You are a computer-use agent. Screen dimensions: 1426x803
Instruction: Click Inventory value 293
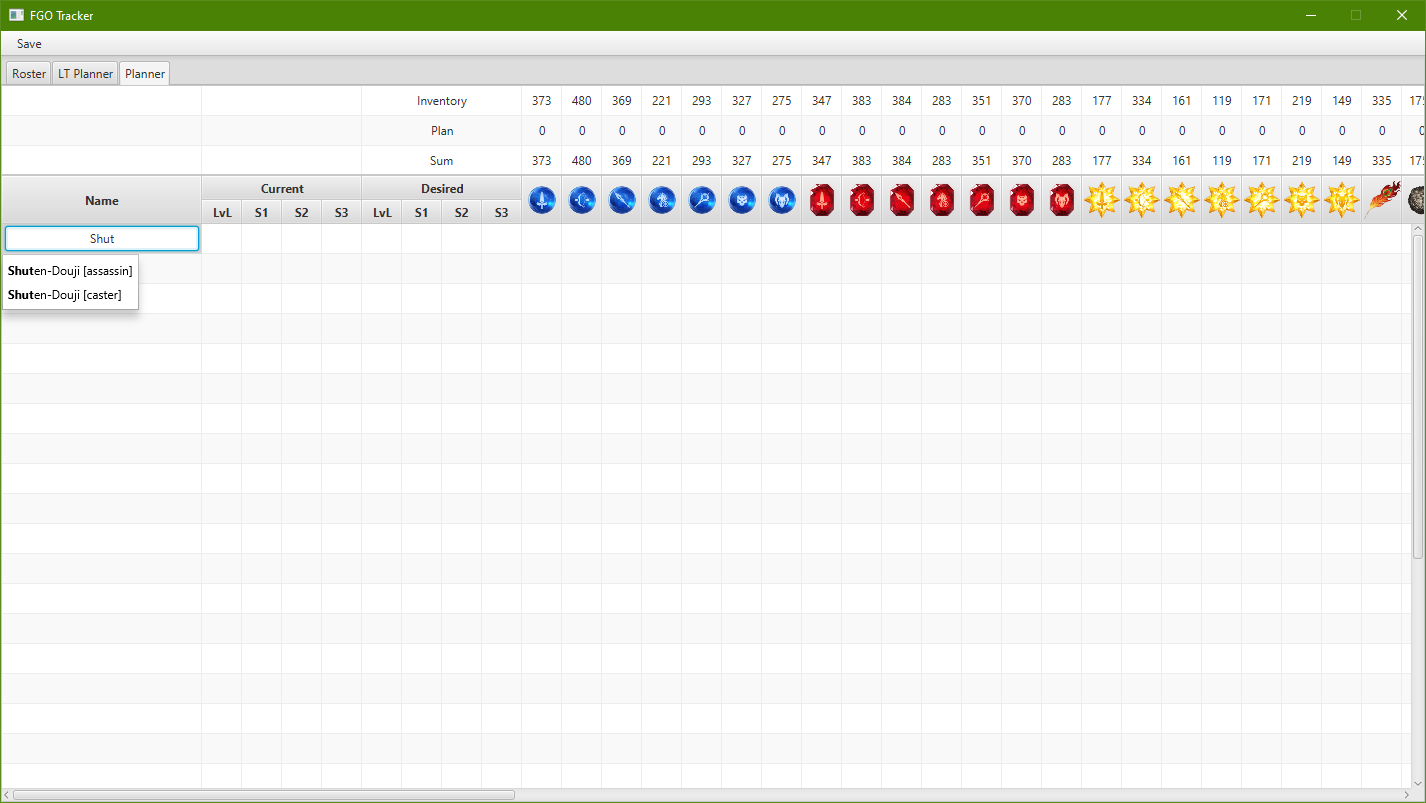coord(702,101)
